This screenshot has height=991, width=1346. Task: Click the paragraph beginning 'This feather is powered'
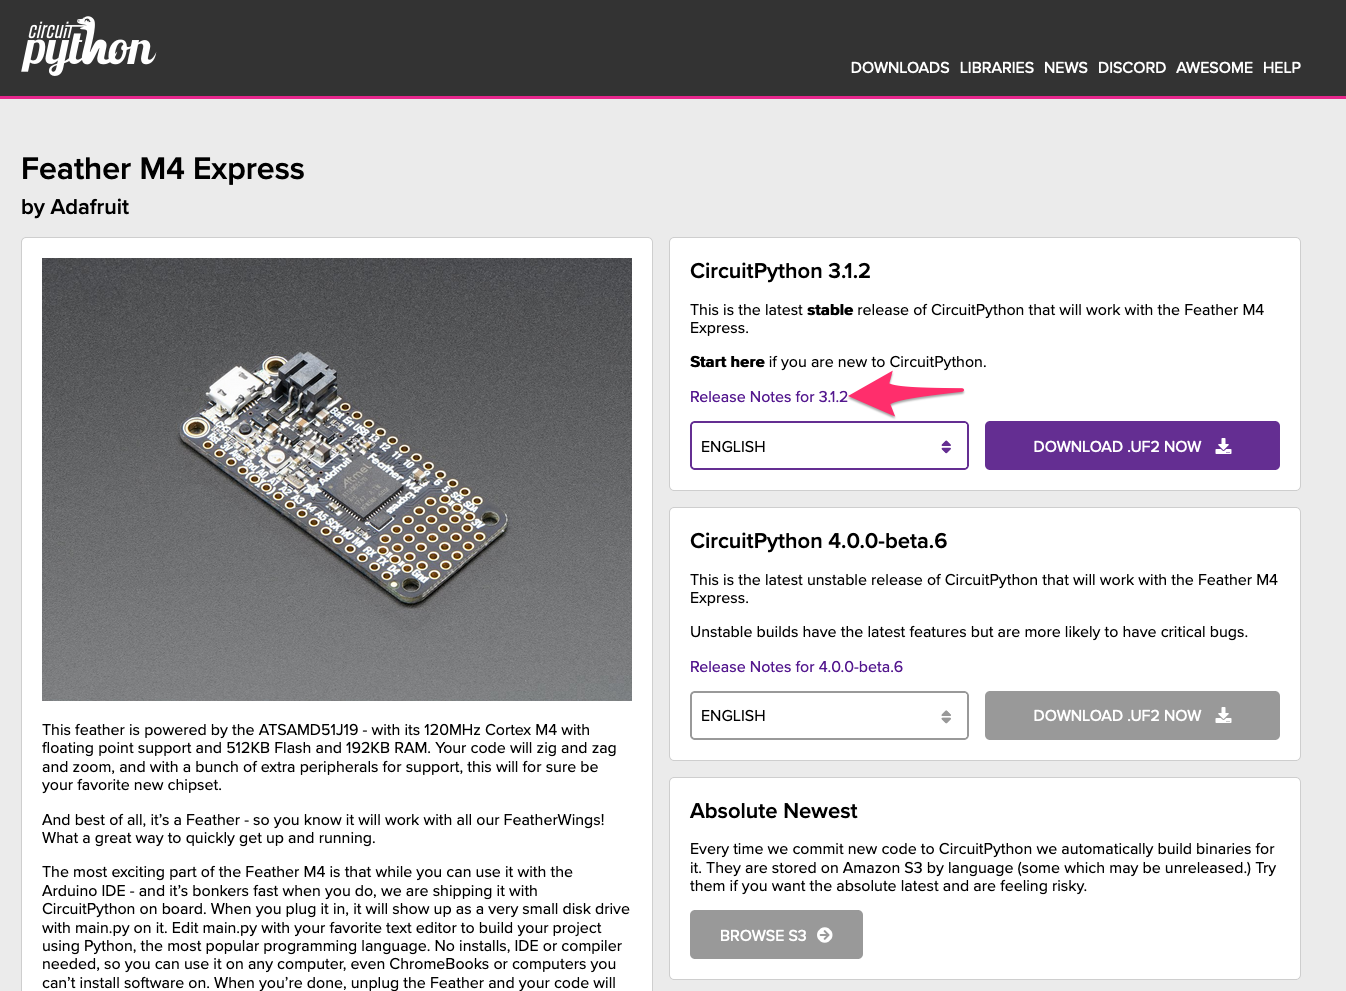pos(330,757)
